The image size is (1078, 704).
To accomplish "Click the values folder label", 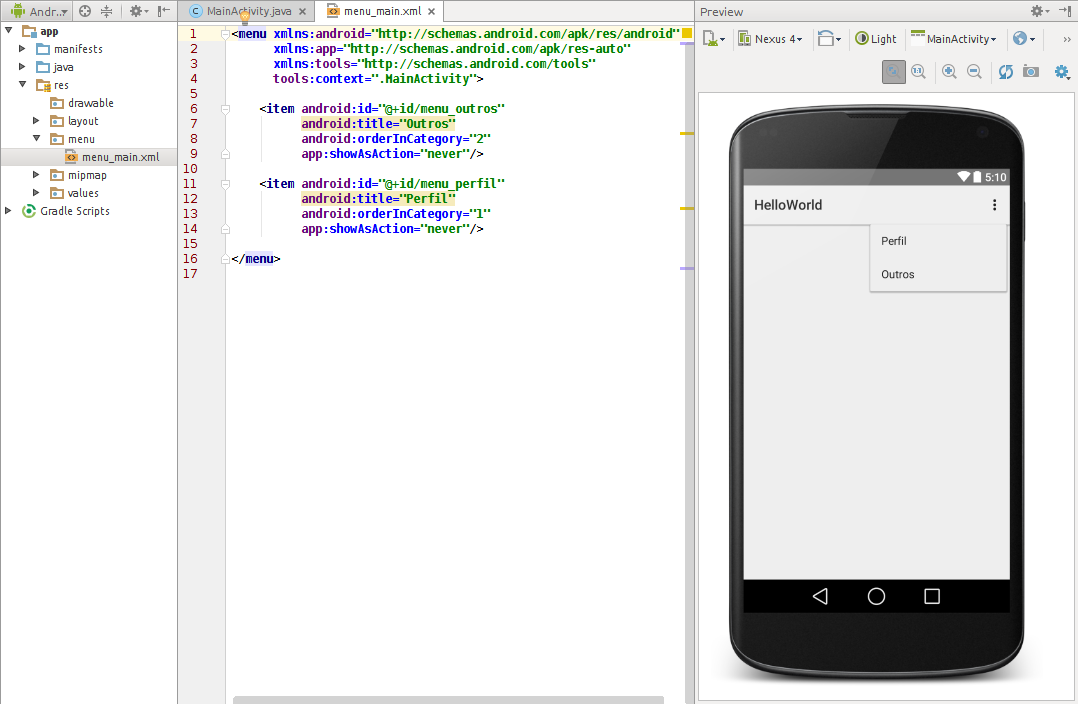I will click(83, 193).
